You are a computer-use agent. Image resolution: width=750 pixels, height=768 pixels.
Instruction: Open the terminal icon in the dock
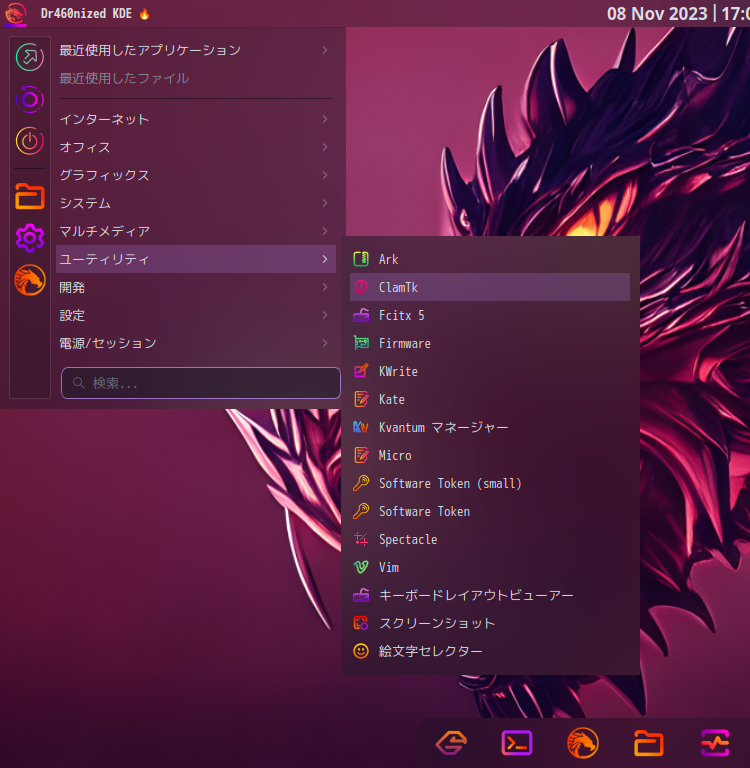(517, 743)
